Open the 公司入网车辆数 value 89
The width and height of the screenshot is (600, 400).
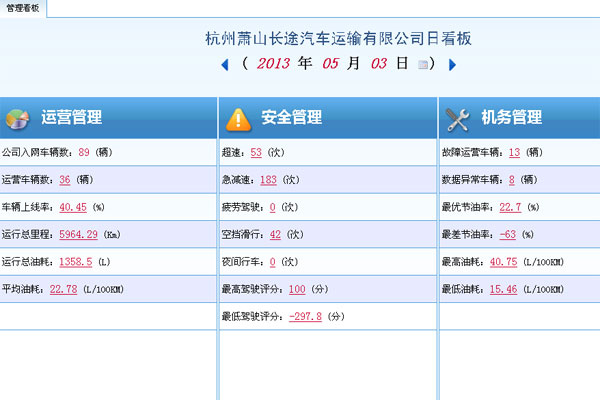click(x=84, y=152)
